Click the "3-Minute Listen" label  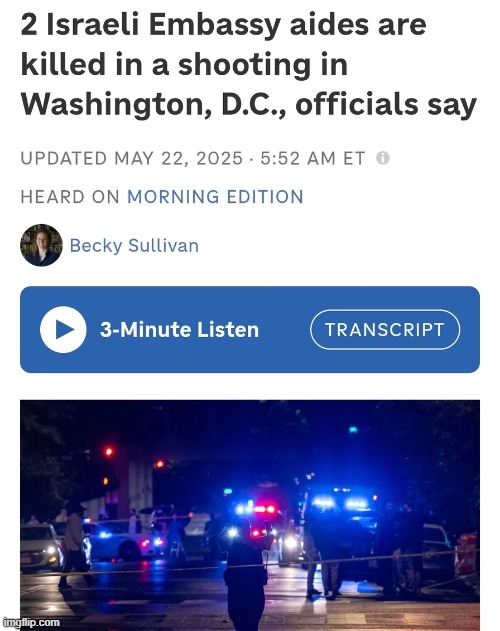[179, 330]
